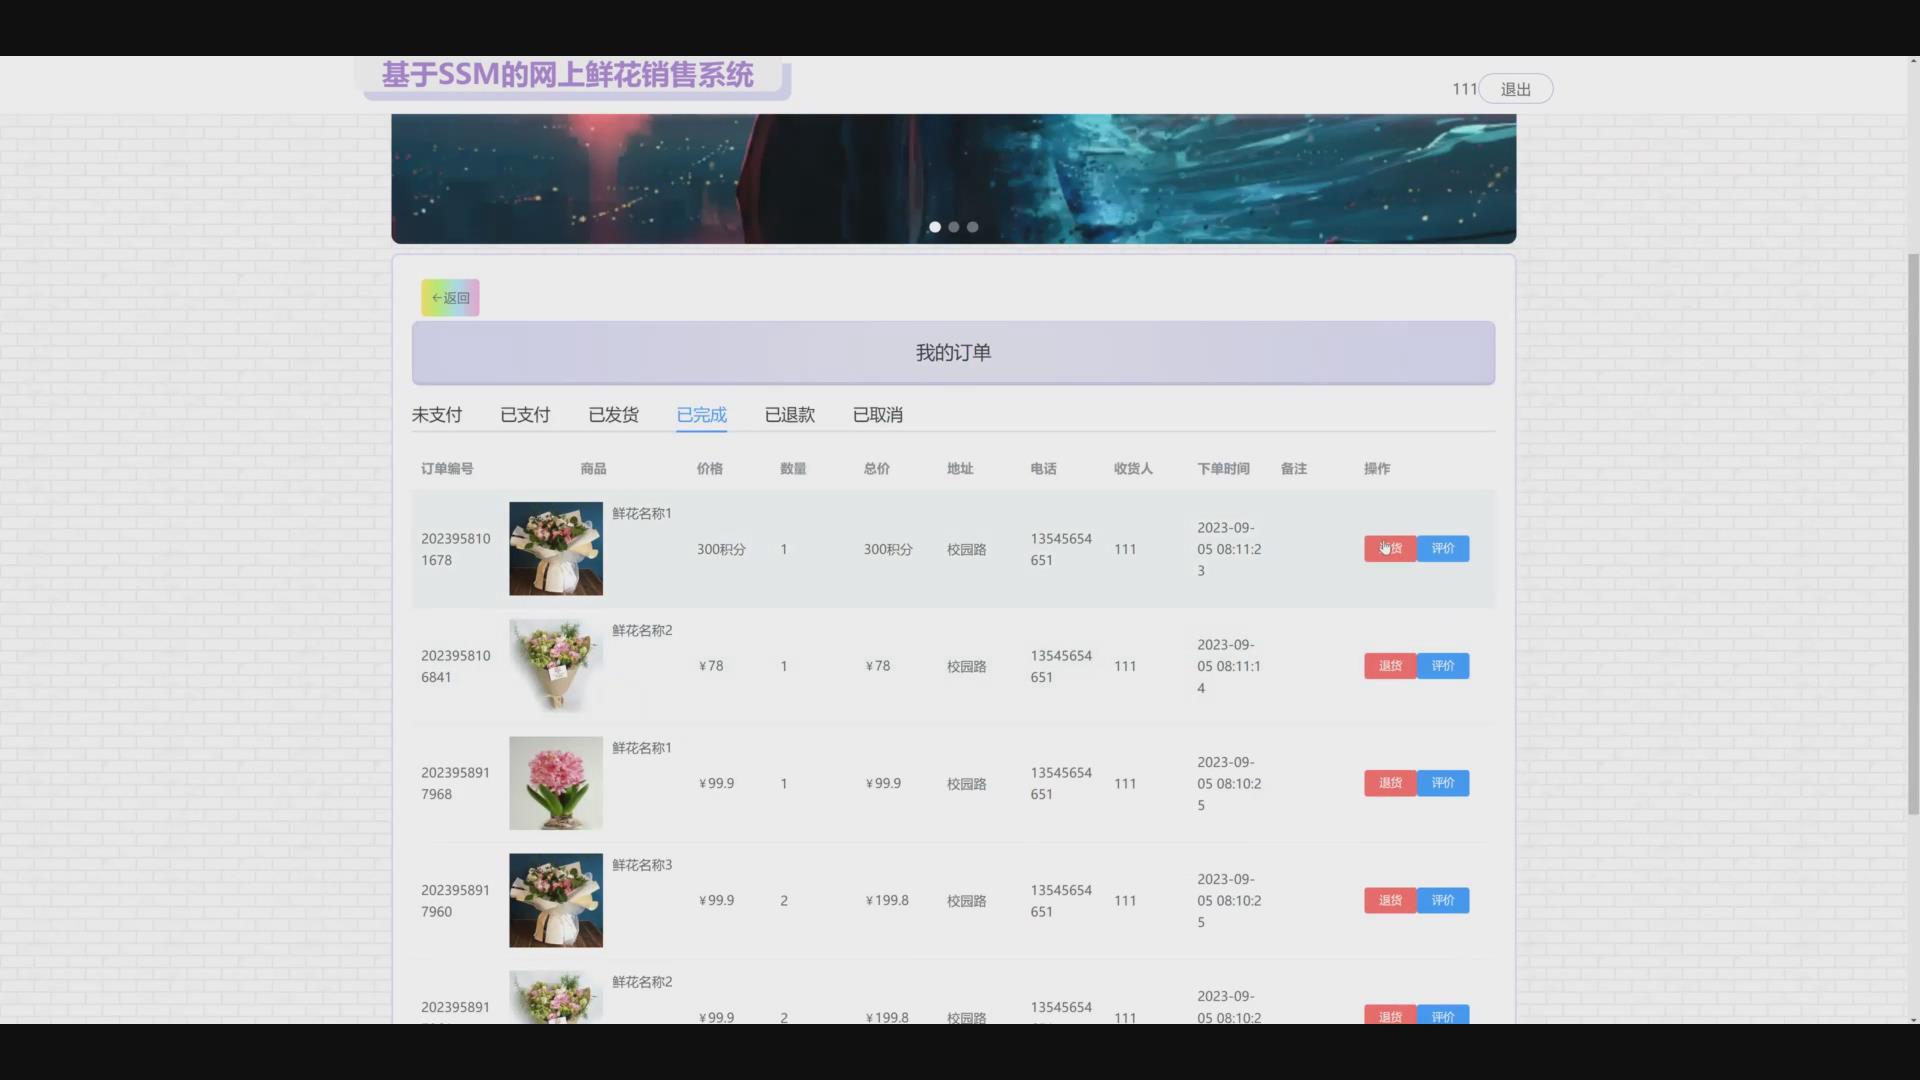Click 退货 for order ending 1678
This screenshot has height=1080, width=1920.
(1390, 548)
